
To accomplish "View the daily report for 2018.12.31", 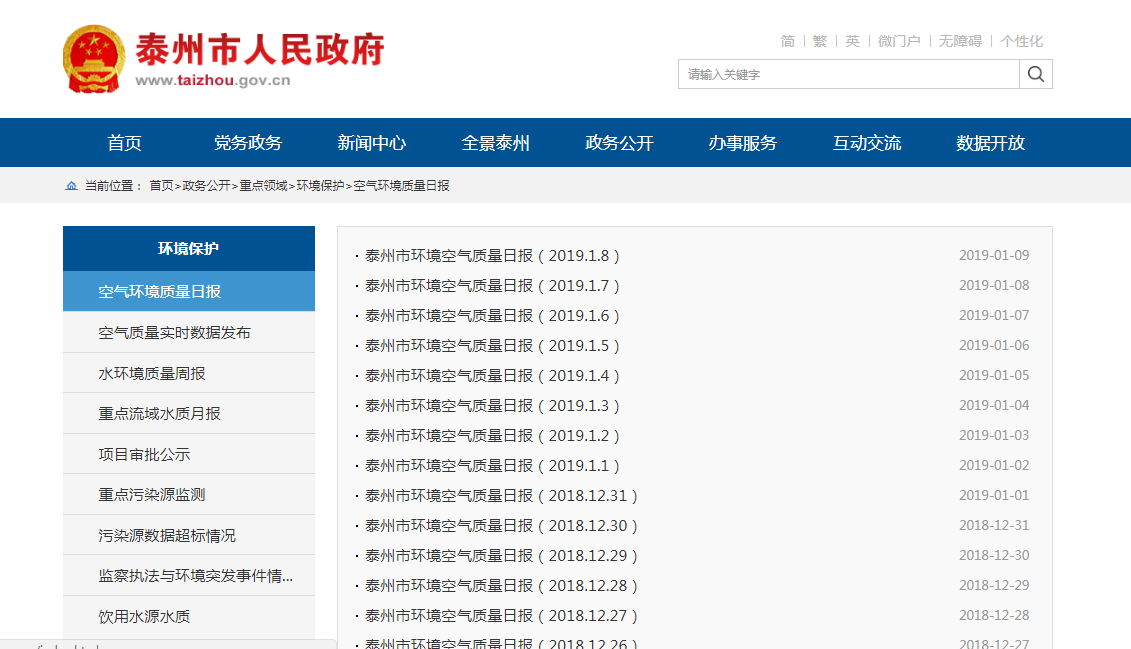I will point(501,496).
